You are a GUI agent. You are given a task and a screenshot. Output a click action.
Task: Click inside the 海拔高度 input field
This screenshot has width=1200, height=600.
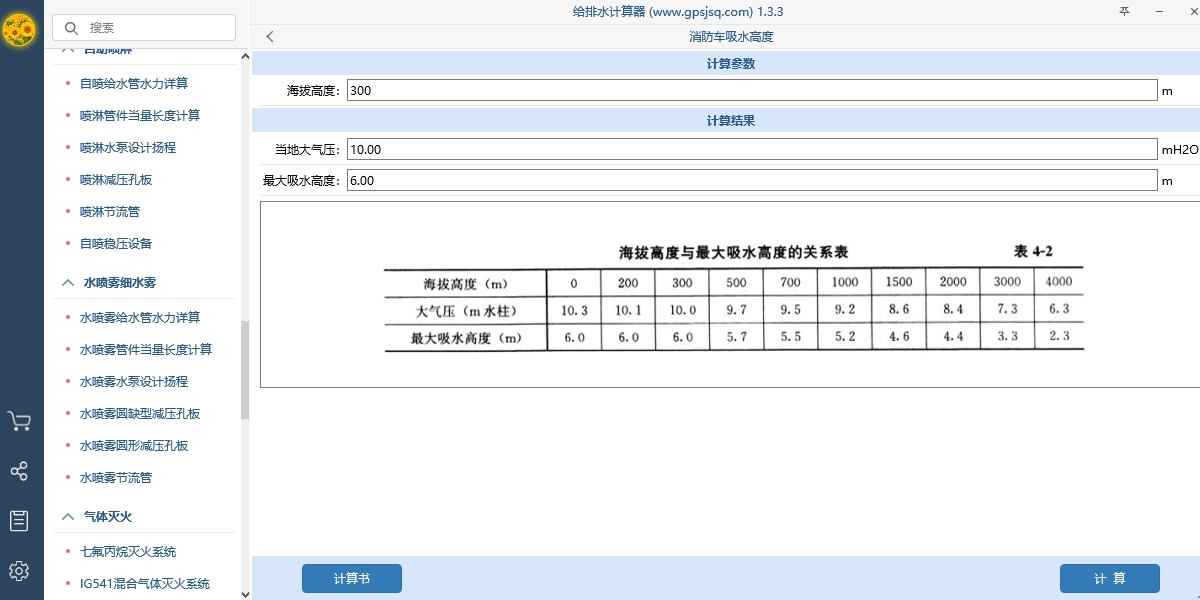750,89
